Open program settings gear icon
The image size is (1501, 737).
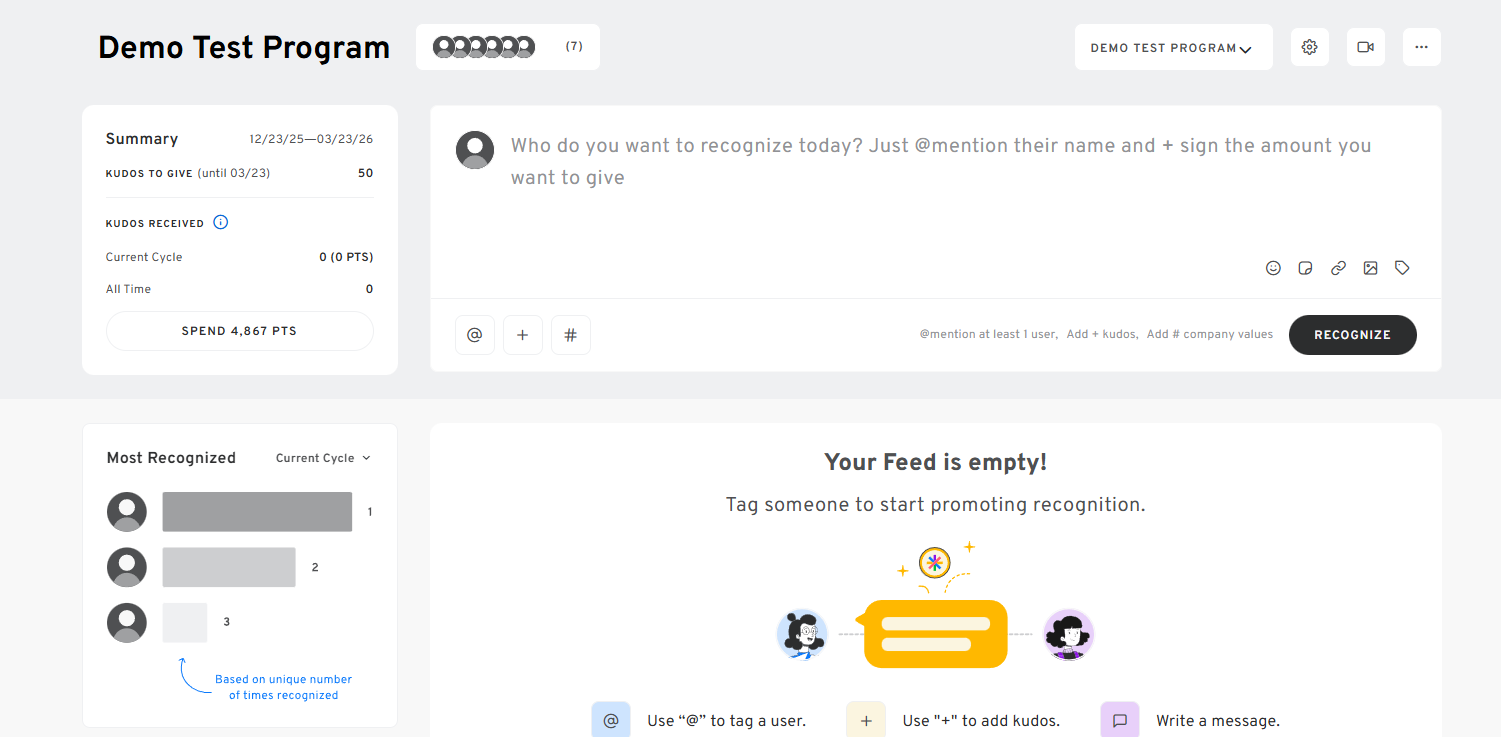coord(1310,47)
